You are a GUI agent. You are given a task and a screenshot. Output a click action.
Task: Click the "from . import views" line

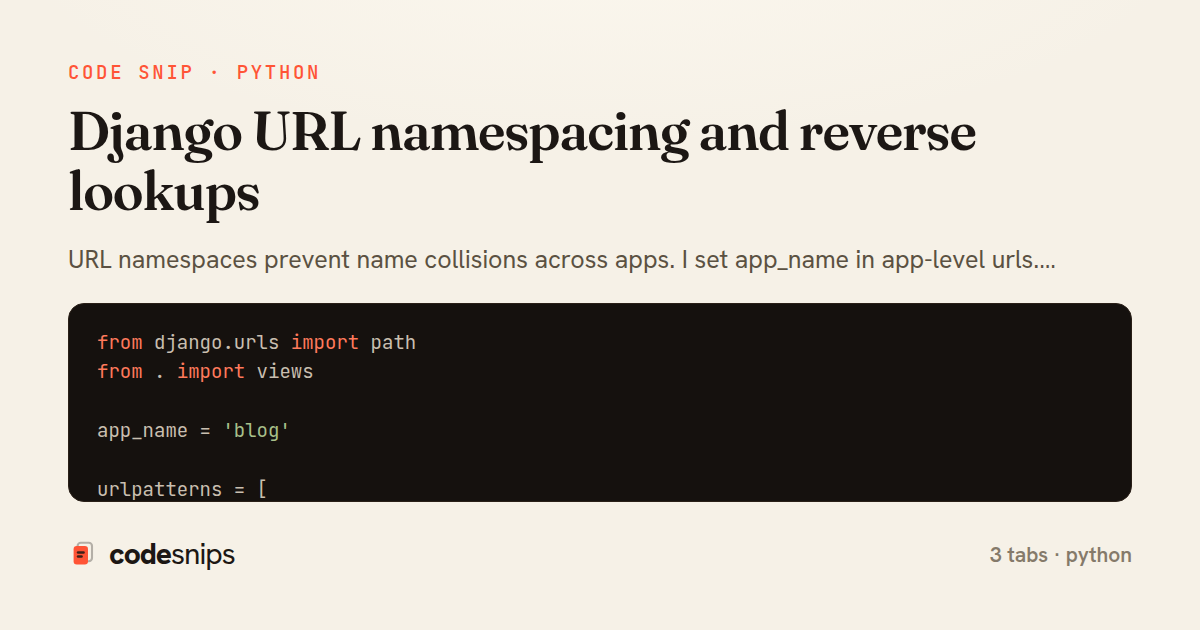tap(205, 372)
